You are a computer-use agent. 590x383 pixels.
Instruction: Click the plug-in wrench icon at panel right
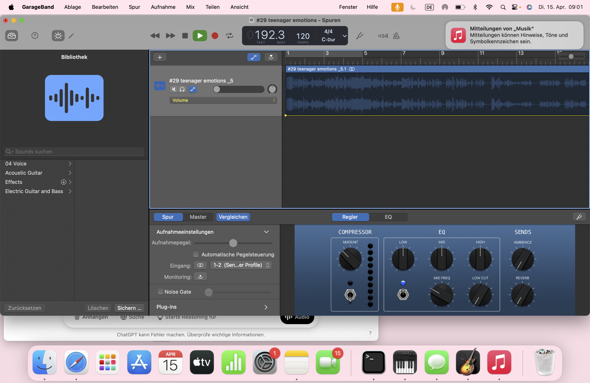click(x=579, y=217)
